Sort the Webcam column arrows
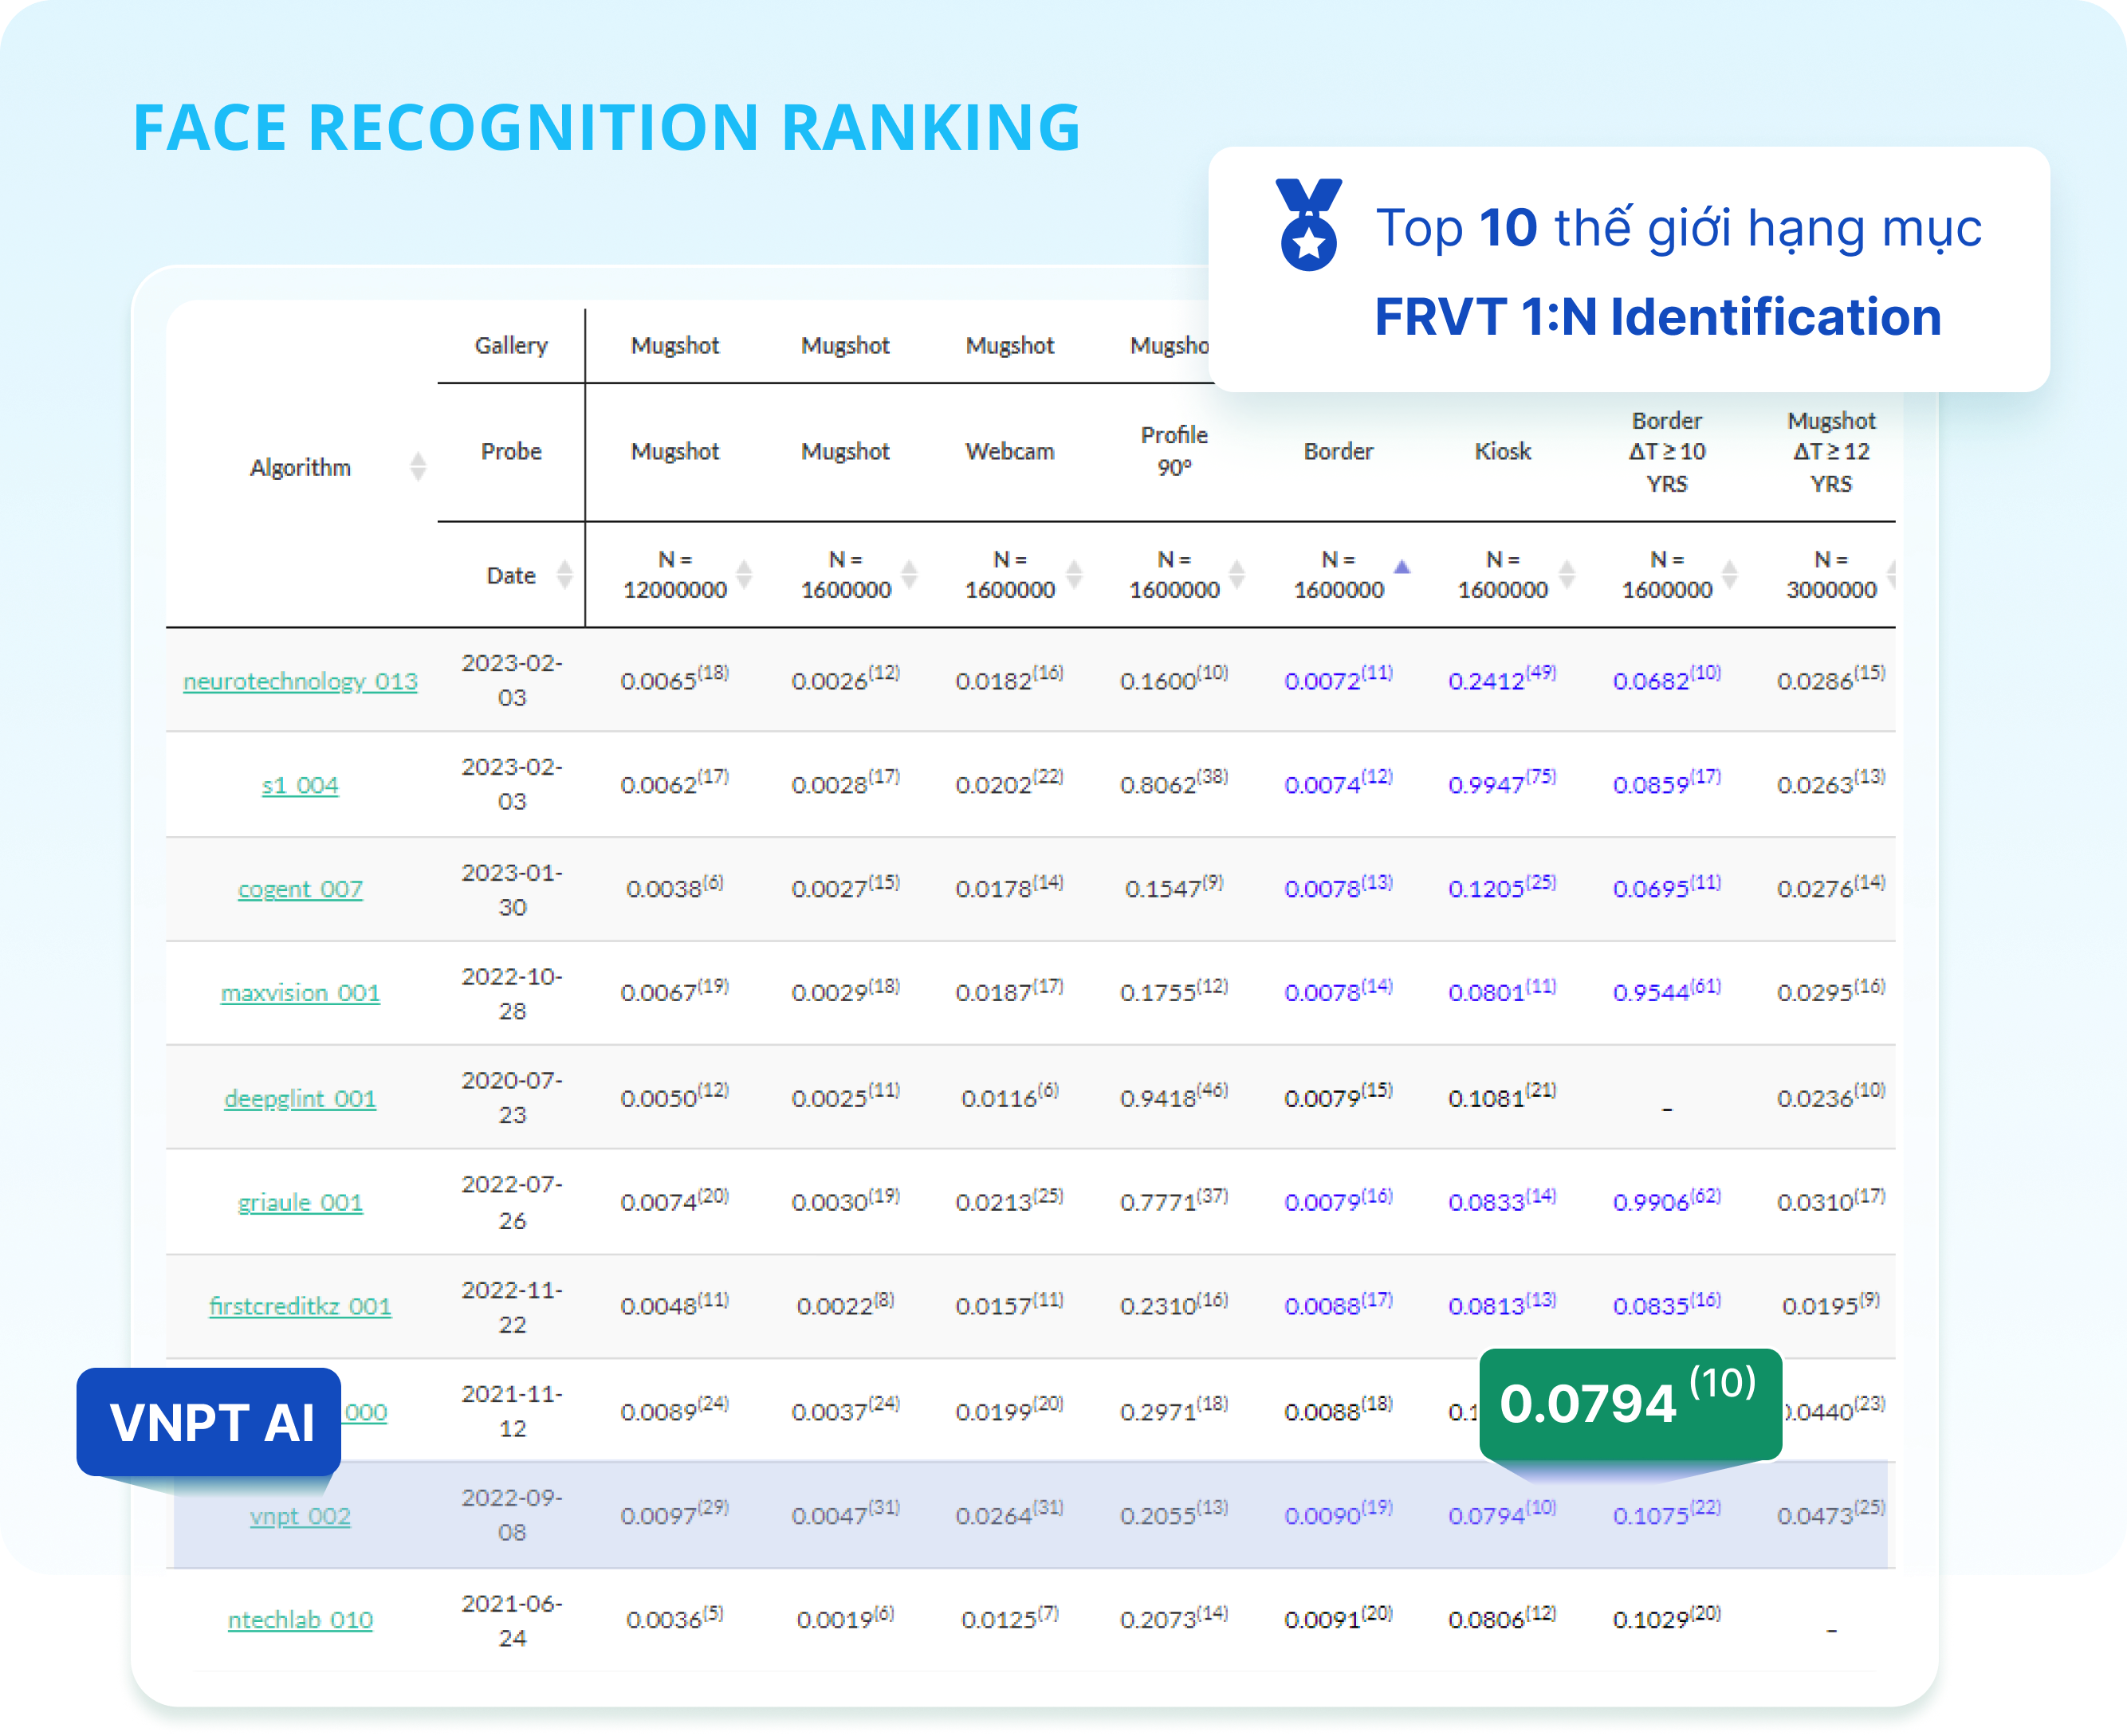 pos(1074,574)
